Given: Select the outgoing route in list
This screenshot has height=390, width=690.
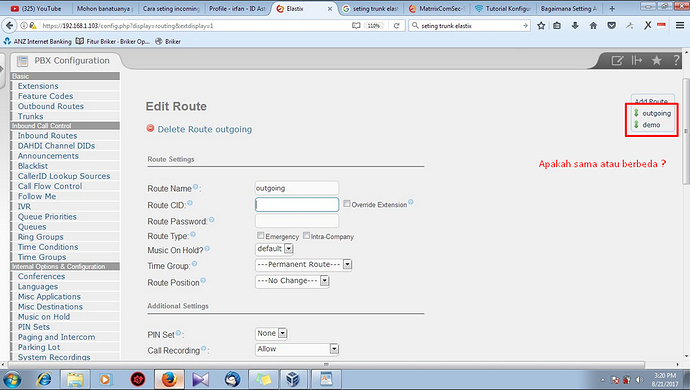Looking at the screenshot, I should pyautogui.click(x=656, y=113).
